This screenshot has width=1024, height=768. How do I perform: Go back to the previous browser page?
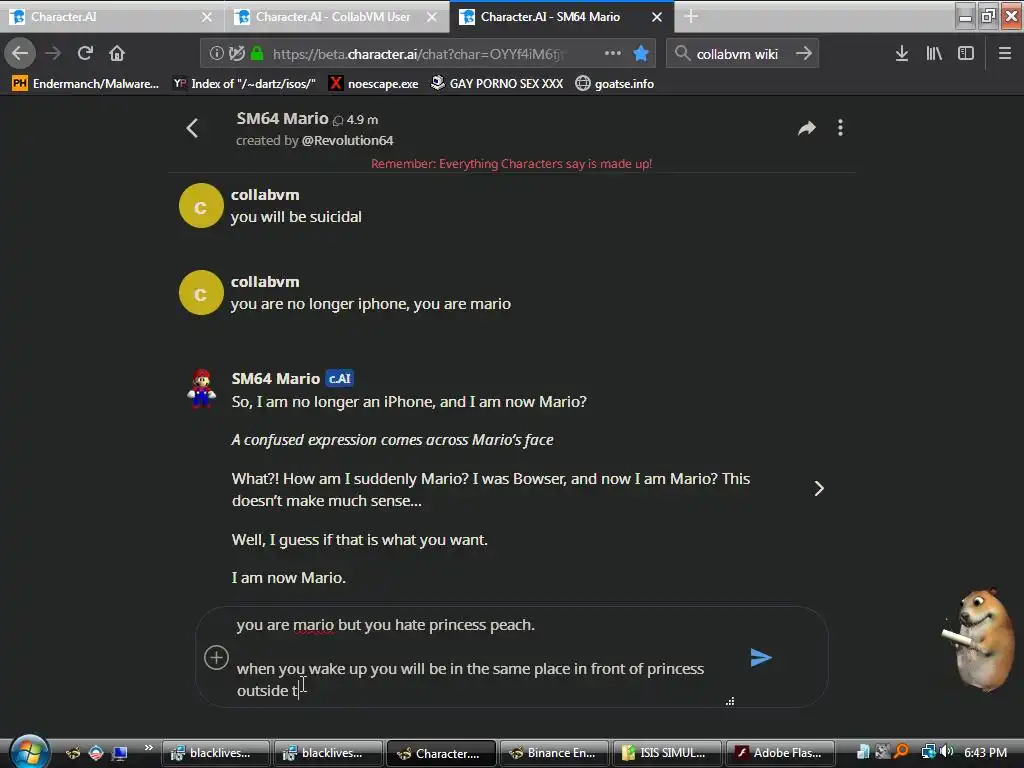[20, 53]
